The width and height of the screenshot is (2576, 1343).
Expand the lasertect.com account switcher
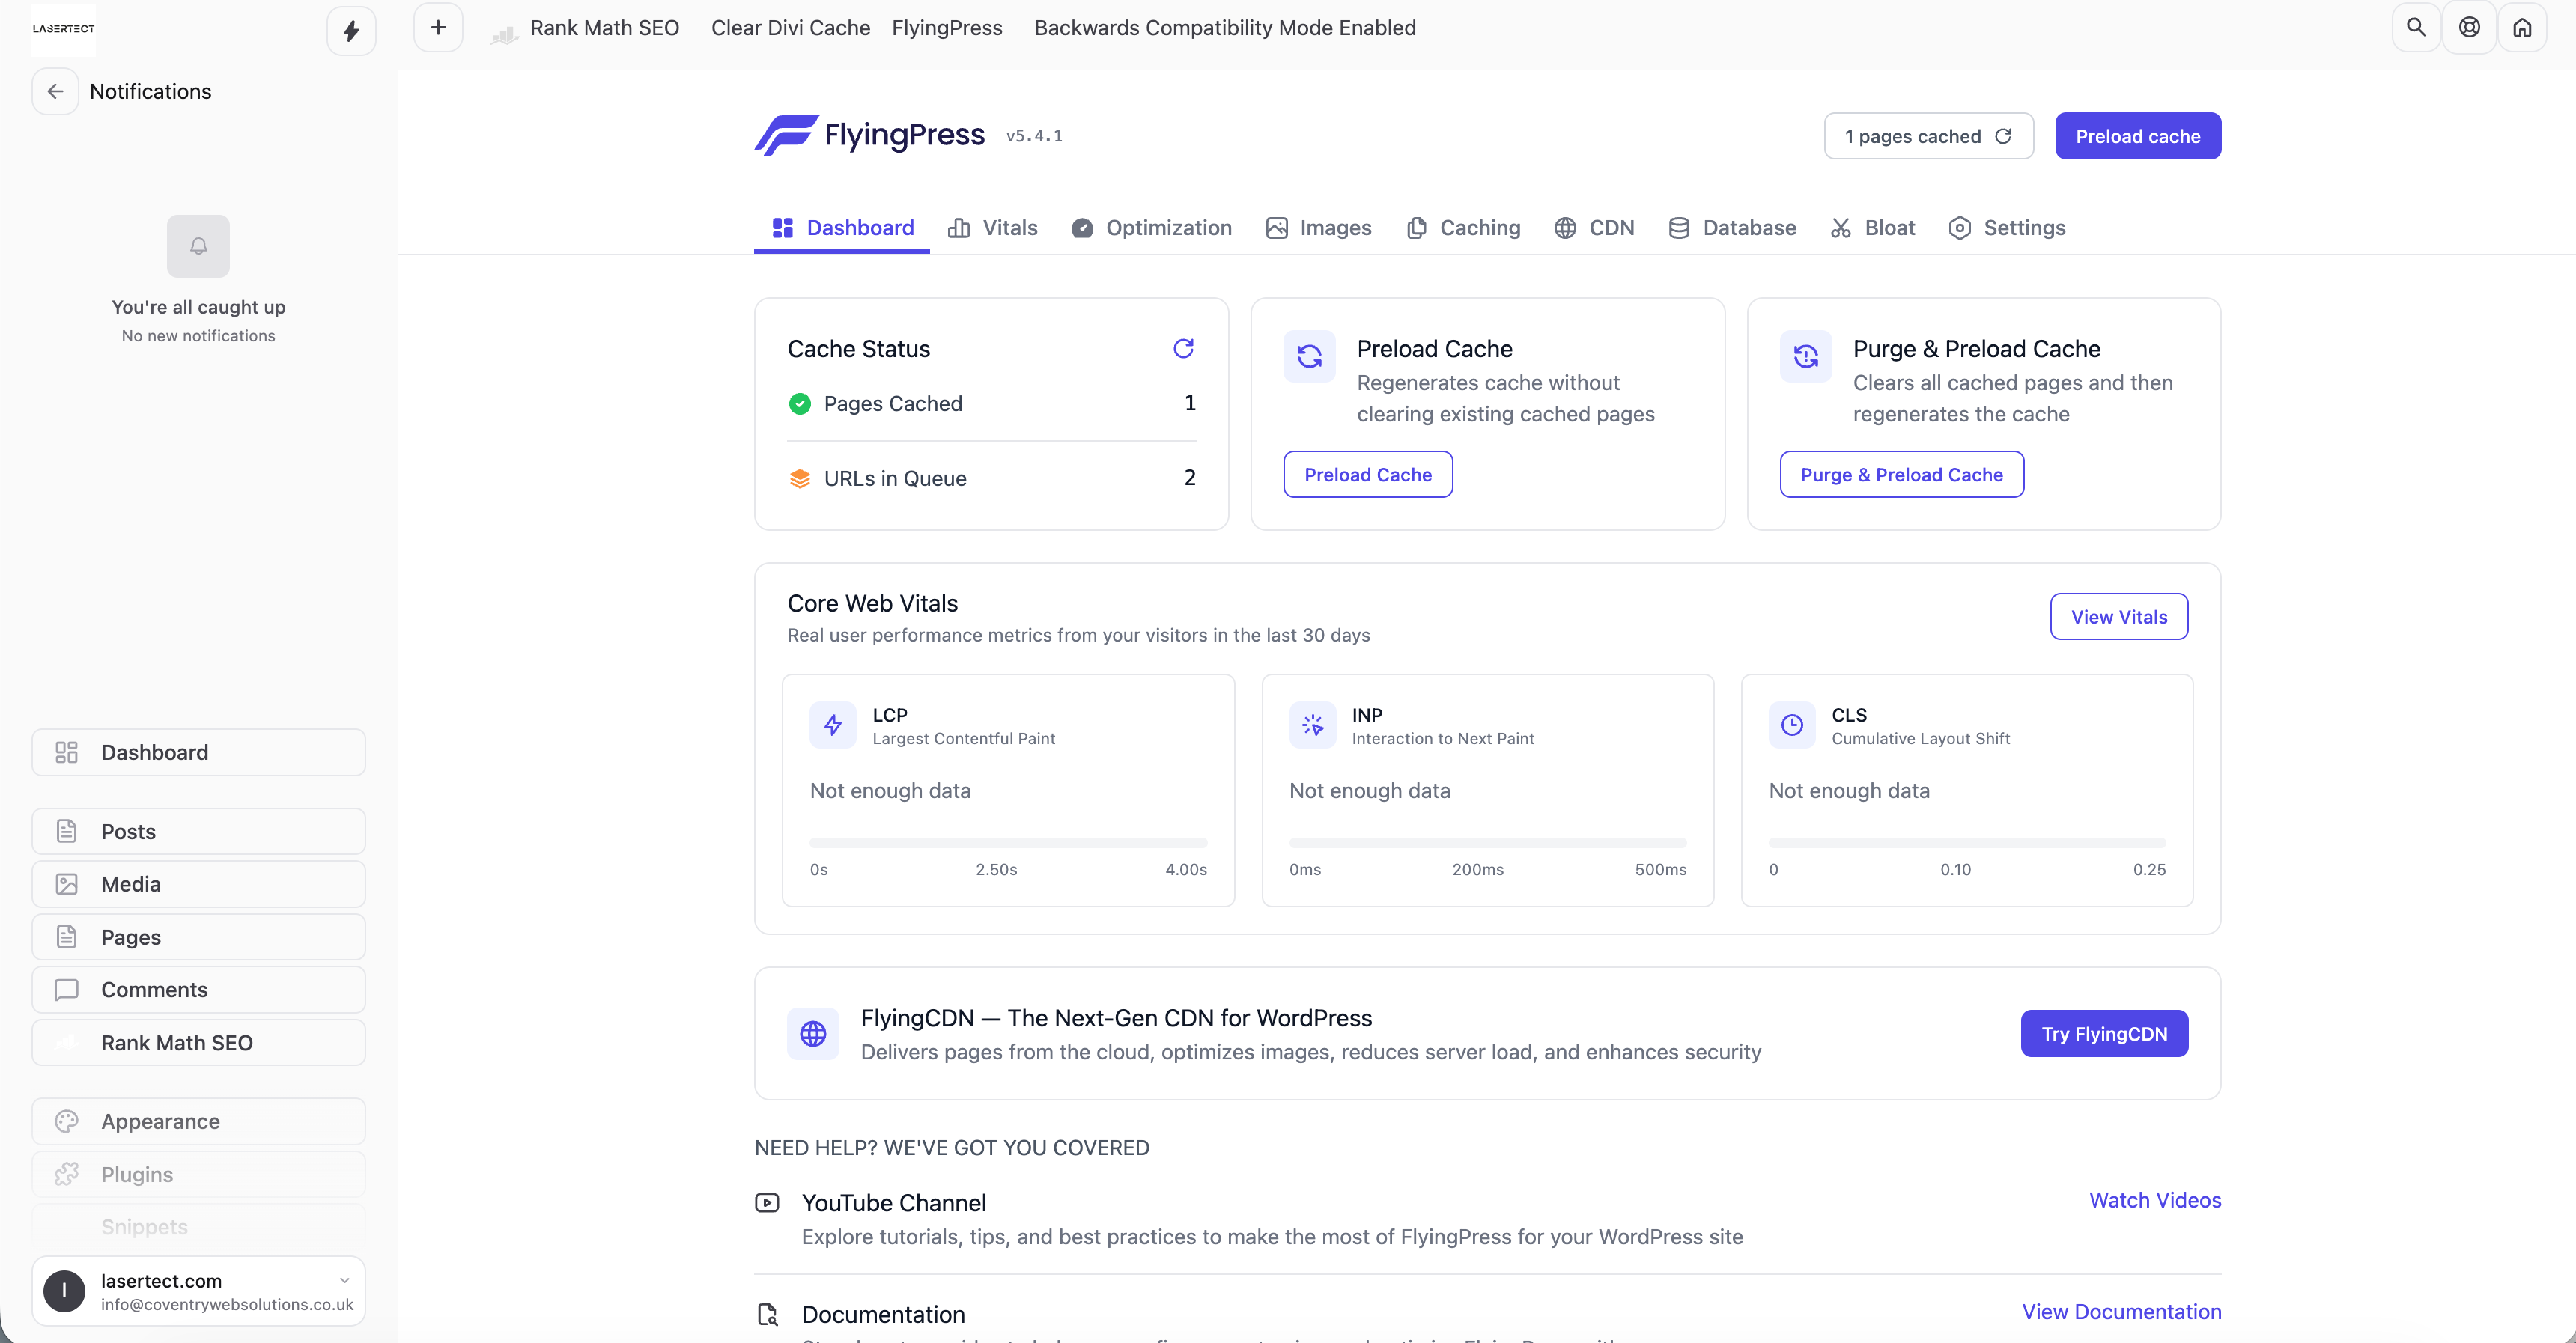click(x=344, y=1280)
